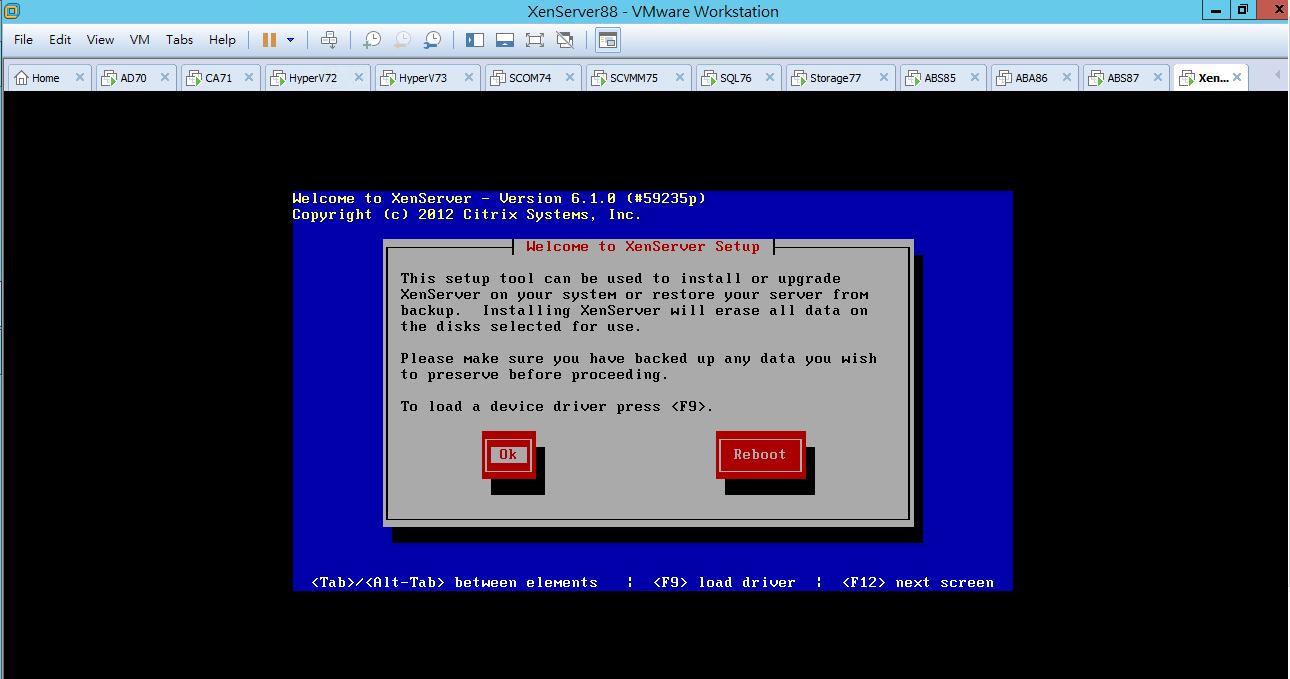Click the '<F9> load driver' hint text
This screenshot has height=679, width=1290.
[x=724, y=582]
